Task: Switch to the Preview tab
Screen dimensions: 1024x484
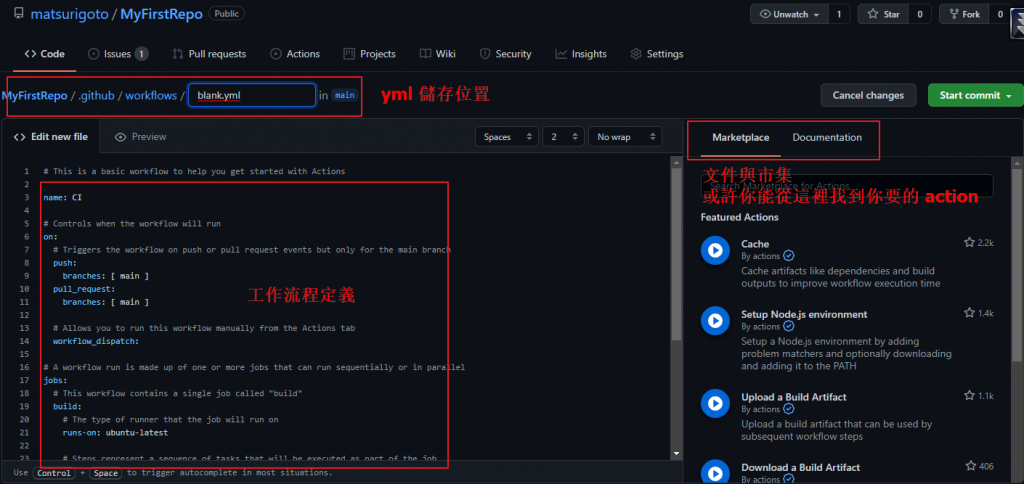Action: pos(140,137)
